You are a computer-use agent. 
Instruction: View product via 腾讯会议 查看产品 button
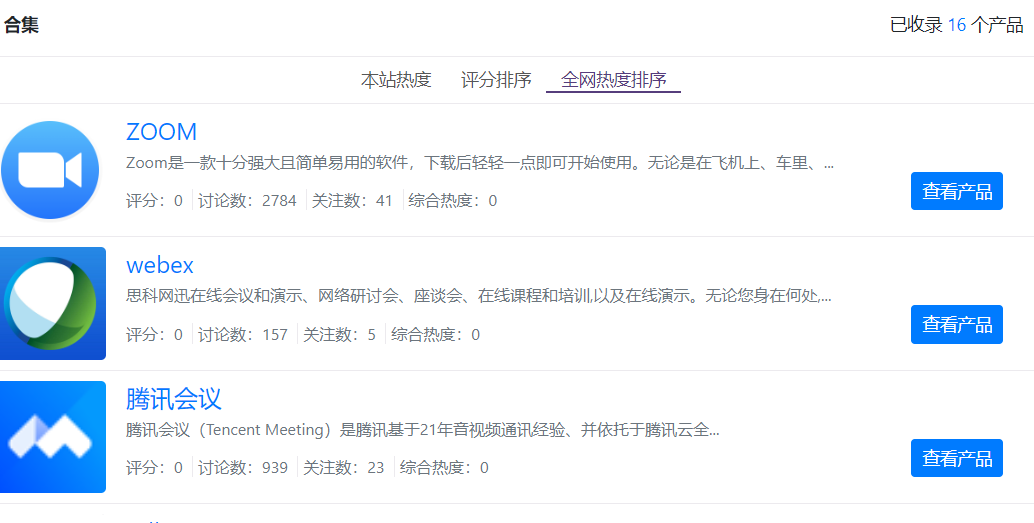pos(956,458)
